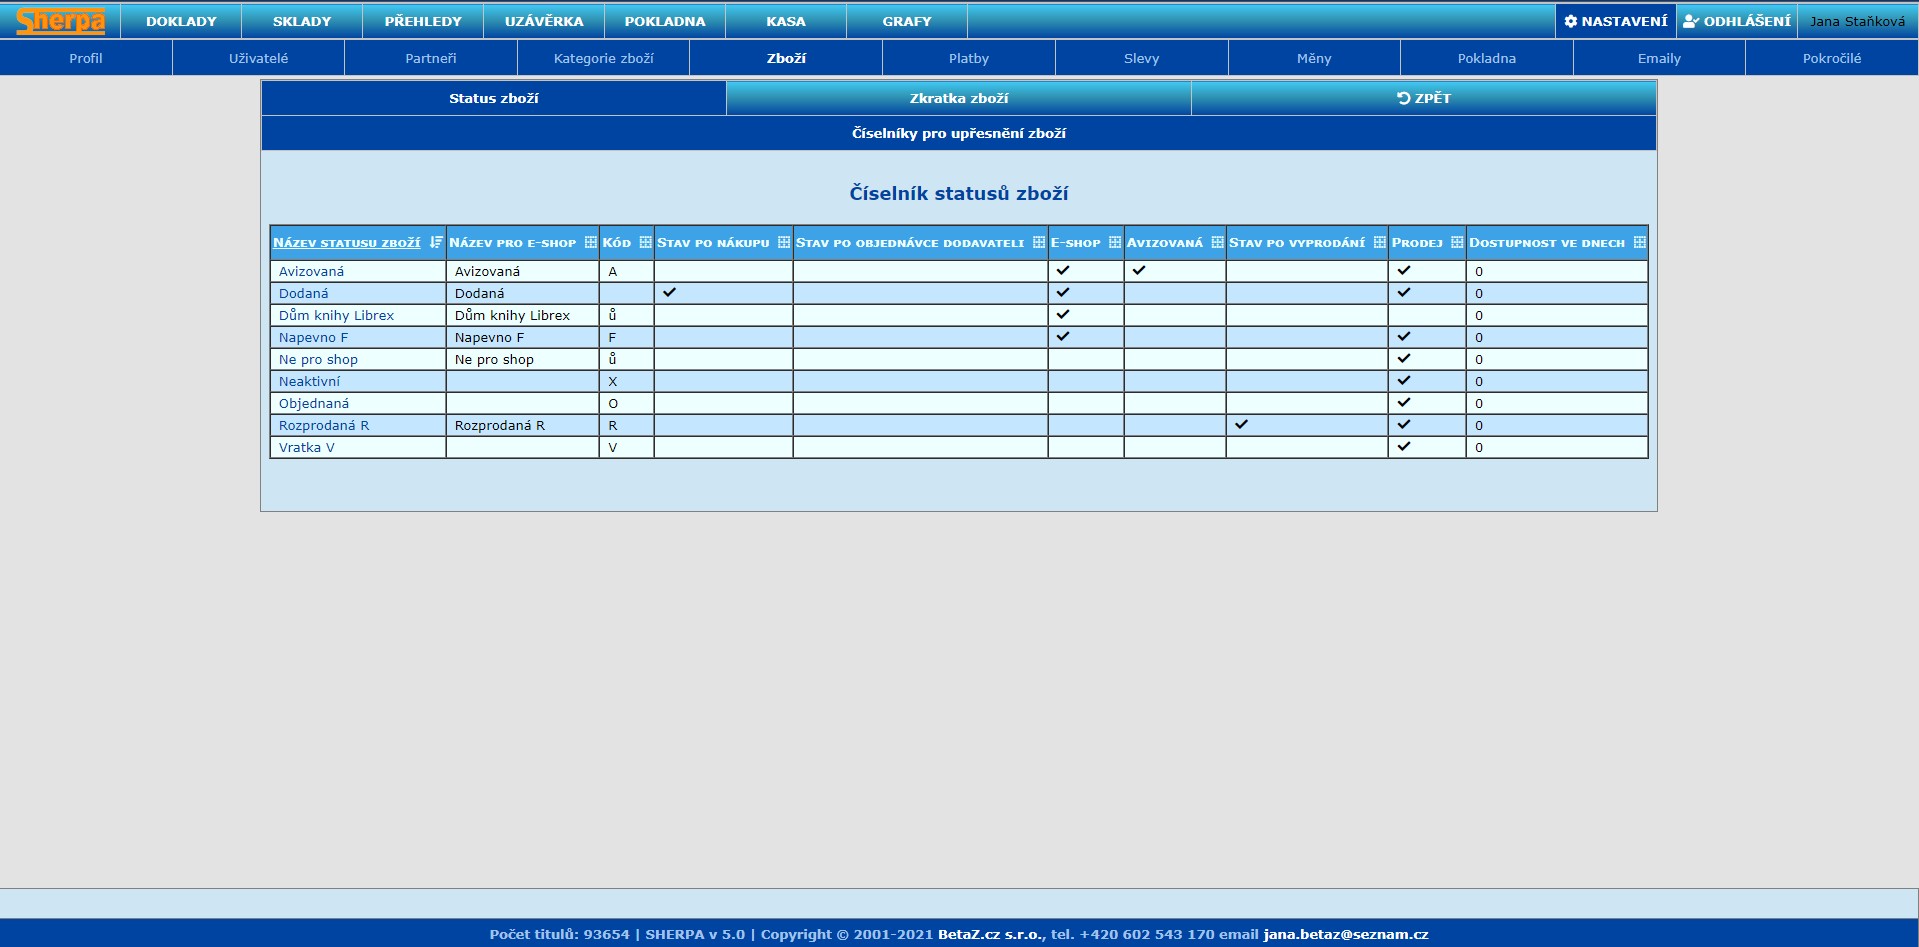Viewport: 1919px width, 947px height.
Task: Open the PŘEHLEDY main menu
Action: (423, 21)
